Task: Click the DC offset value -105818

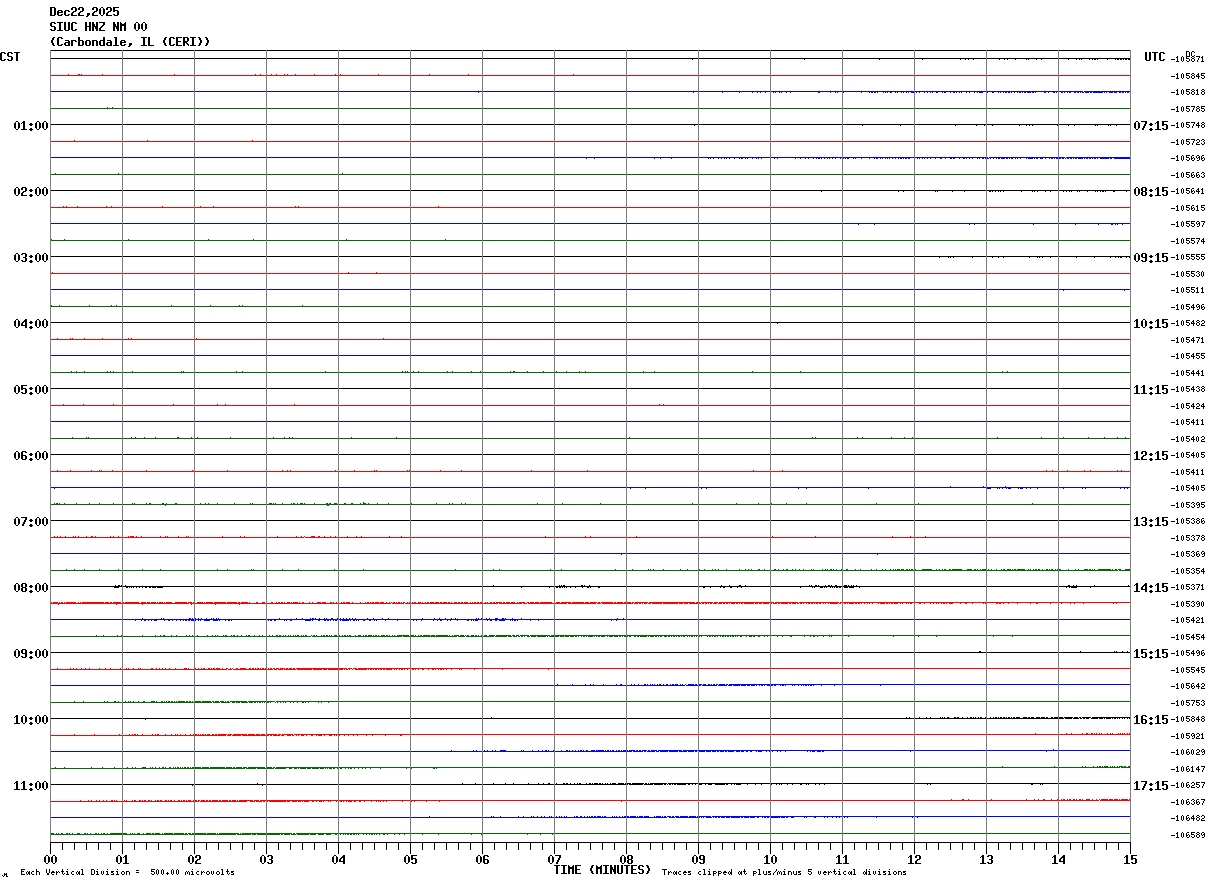Action: (x=1188, y=92)
